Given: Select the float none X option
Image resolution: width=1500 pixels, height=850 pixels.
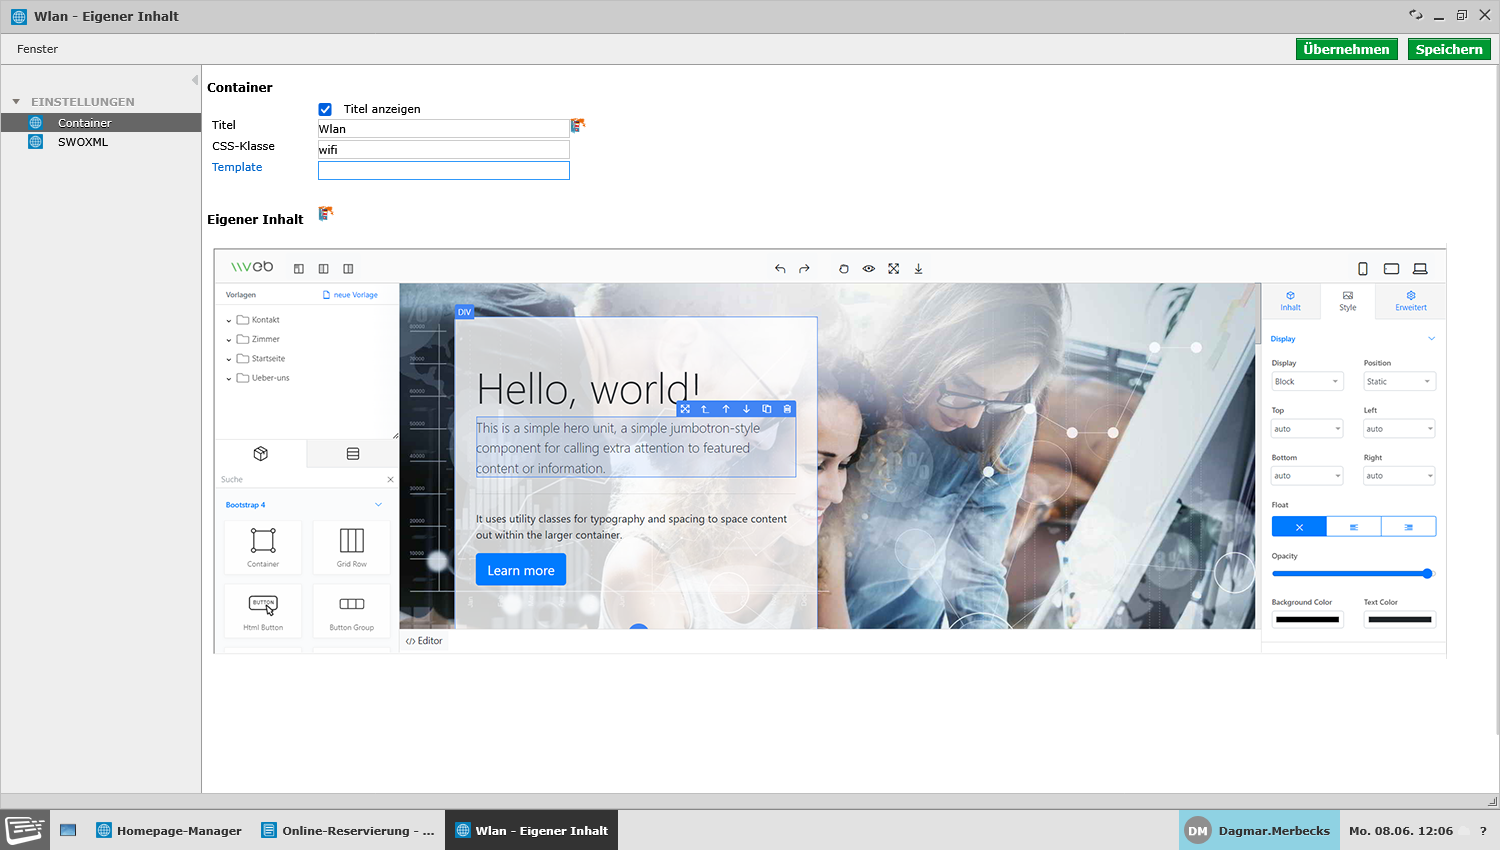Looking at the screenshot, I should tap(1299, 527).
